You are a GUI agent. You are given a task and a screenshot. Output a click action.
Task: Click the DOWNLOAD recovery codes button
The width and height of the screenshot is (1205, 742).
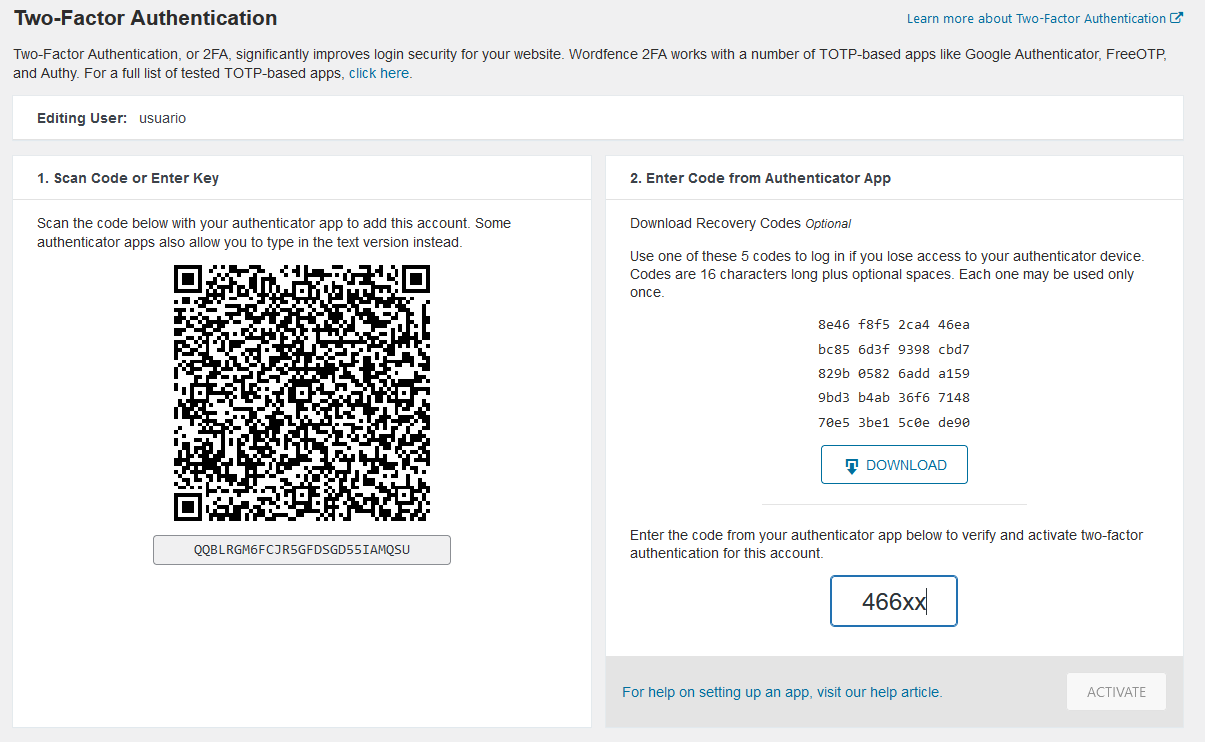(x=894, y=465)
